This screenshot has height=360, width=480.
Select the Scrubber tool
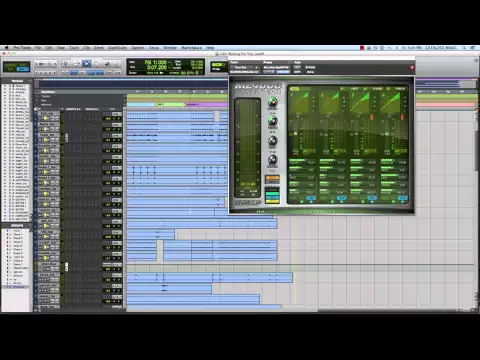coord(107,63)
